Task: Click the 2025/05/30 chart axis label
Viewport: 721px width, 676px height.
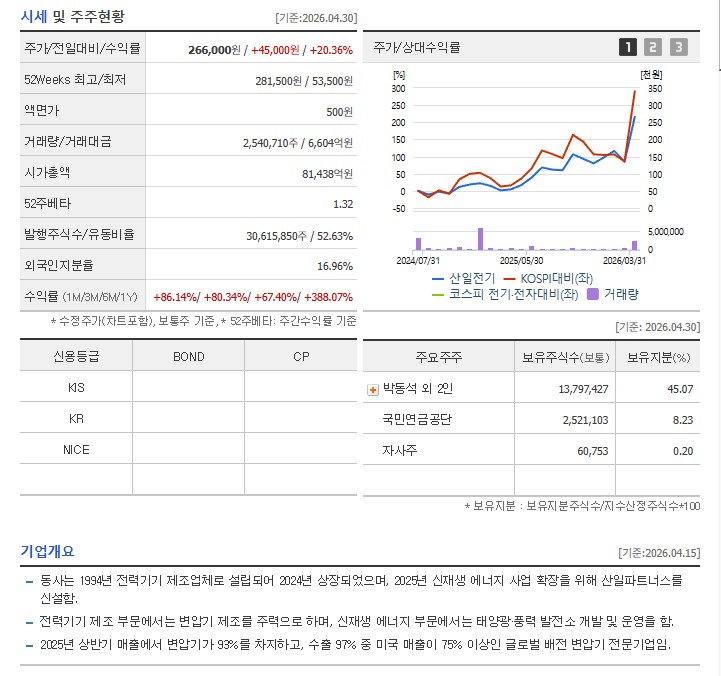Action: (x=521, y=261)
